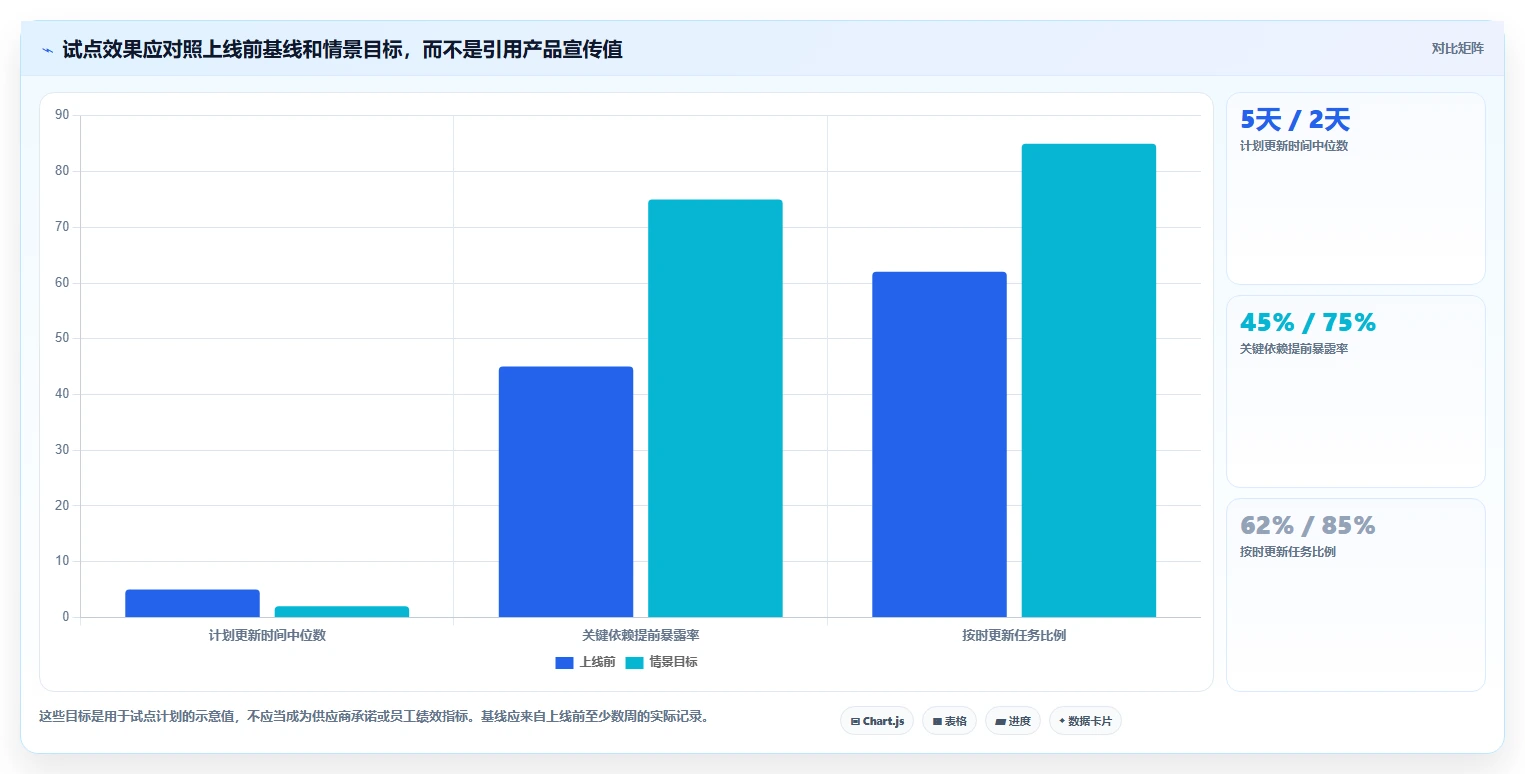This screenshot has width=1525, height=774.
Task: Click the teal 情景目标 bar for 按时更新任务比例
Action: pyautogui.click(x=1088, y=380)
